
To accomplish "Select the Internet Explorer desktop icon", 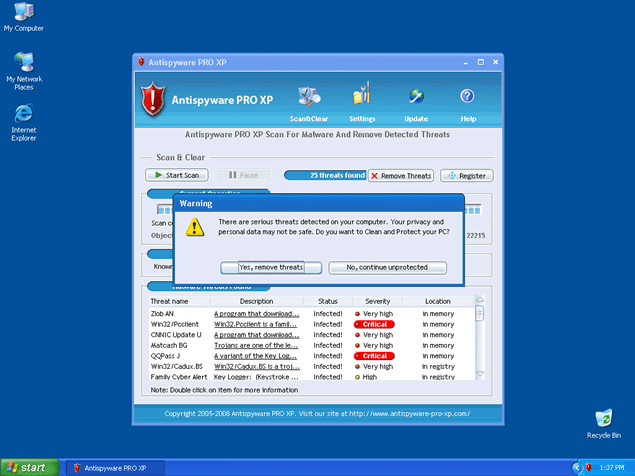I will click(x=24, y=112).
